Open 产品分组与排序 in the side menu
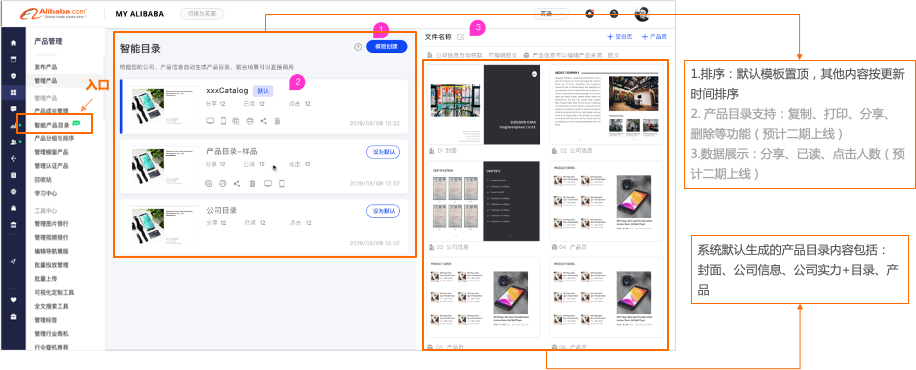The width and height of the screenshot is (916, 370). pyautogui.click(x=54, y=139)
